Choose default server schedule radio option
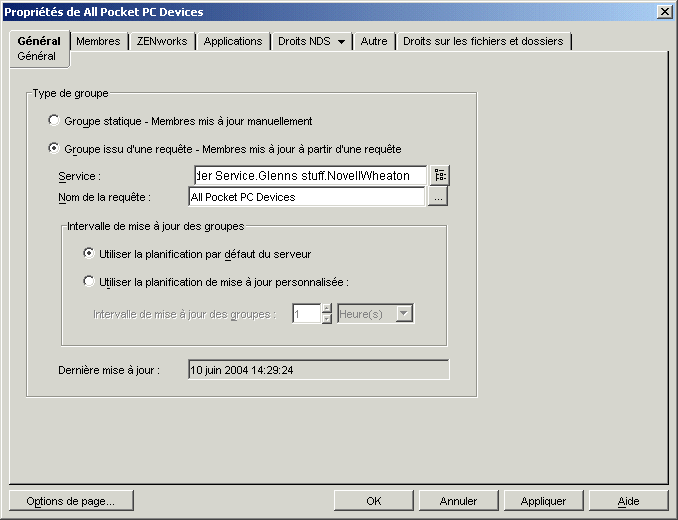The width and height of the screenshot is (678, 520). click(89, 254)
